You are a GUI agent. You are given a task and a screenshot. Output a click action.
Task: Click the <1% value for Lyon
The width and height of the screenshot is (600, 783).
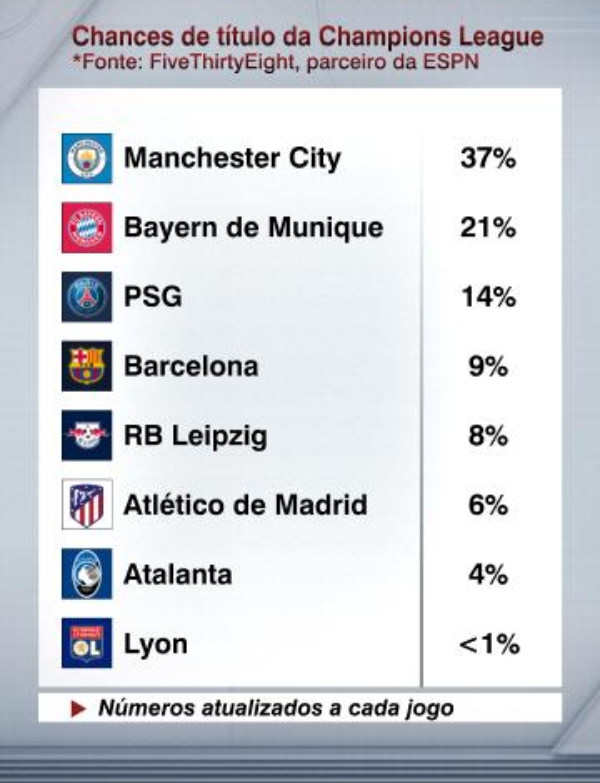[489, 644]
